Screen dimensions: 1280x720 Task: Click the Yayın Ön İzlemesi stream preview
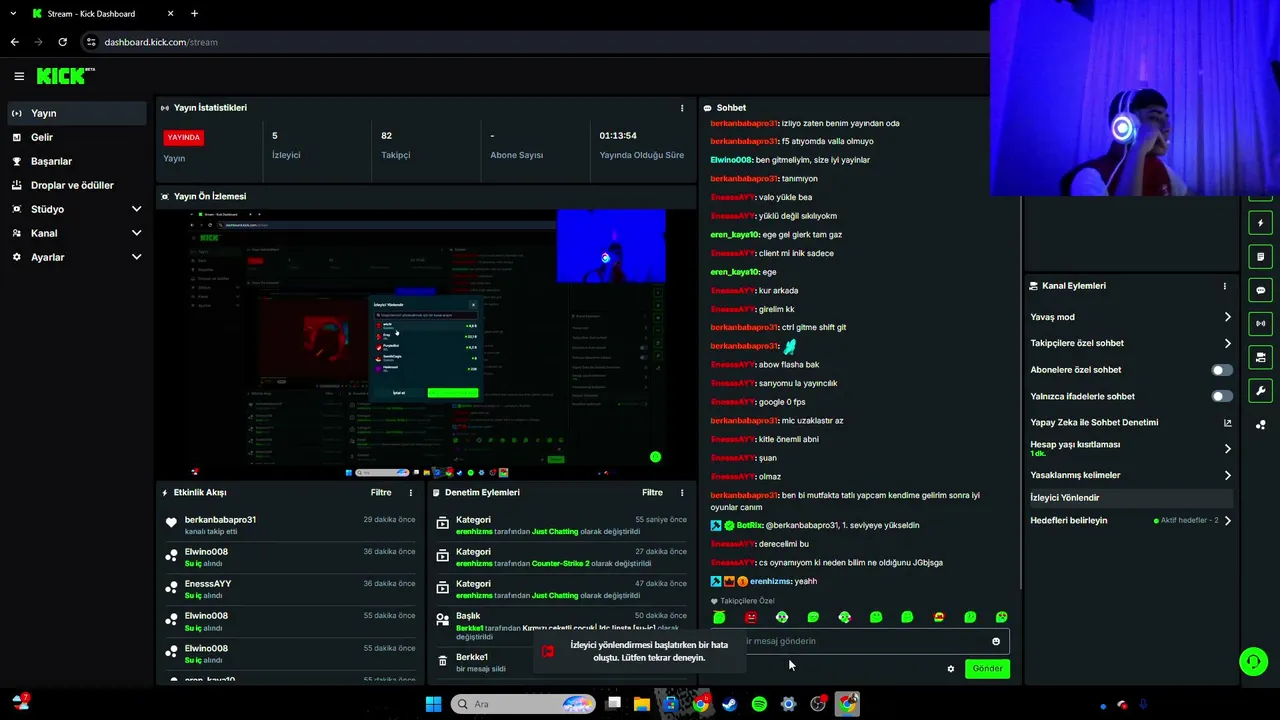426,343
